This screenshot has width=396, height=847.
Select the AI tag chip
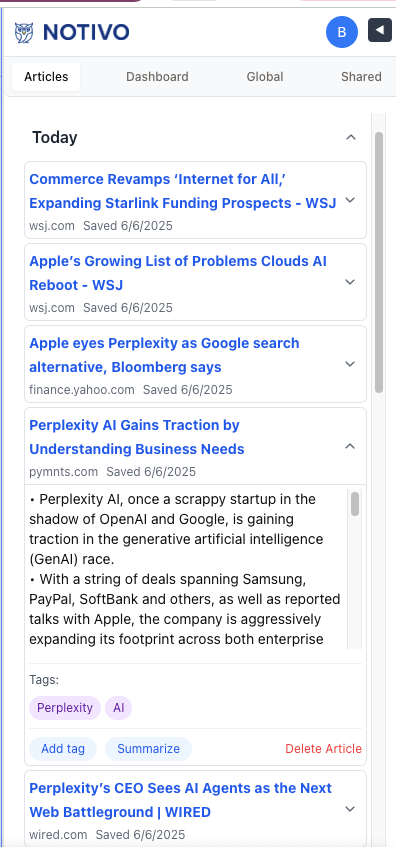coord(119,708)
